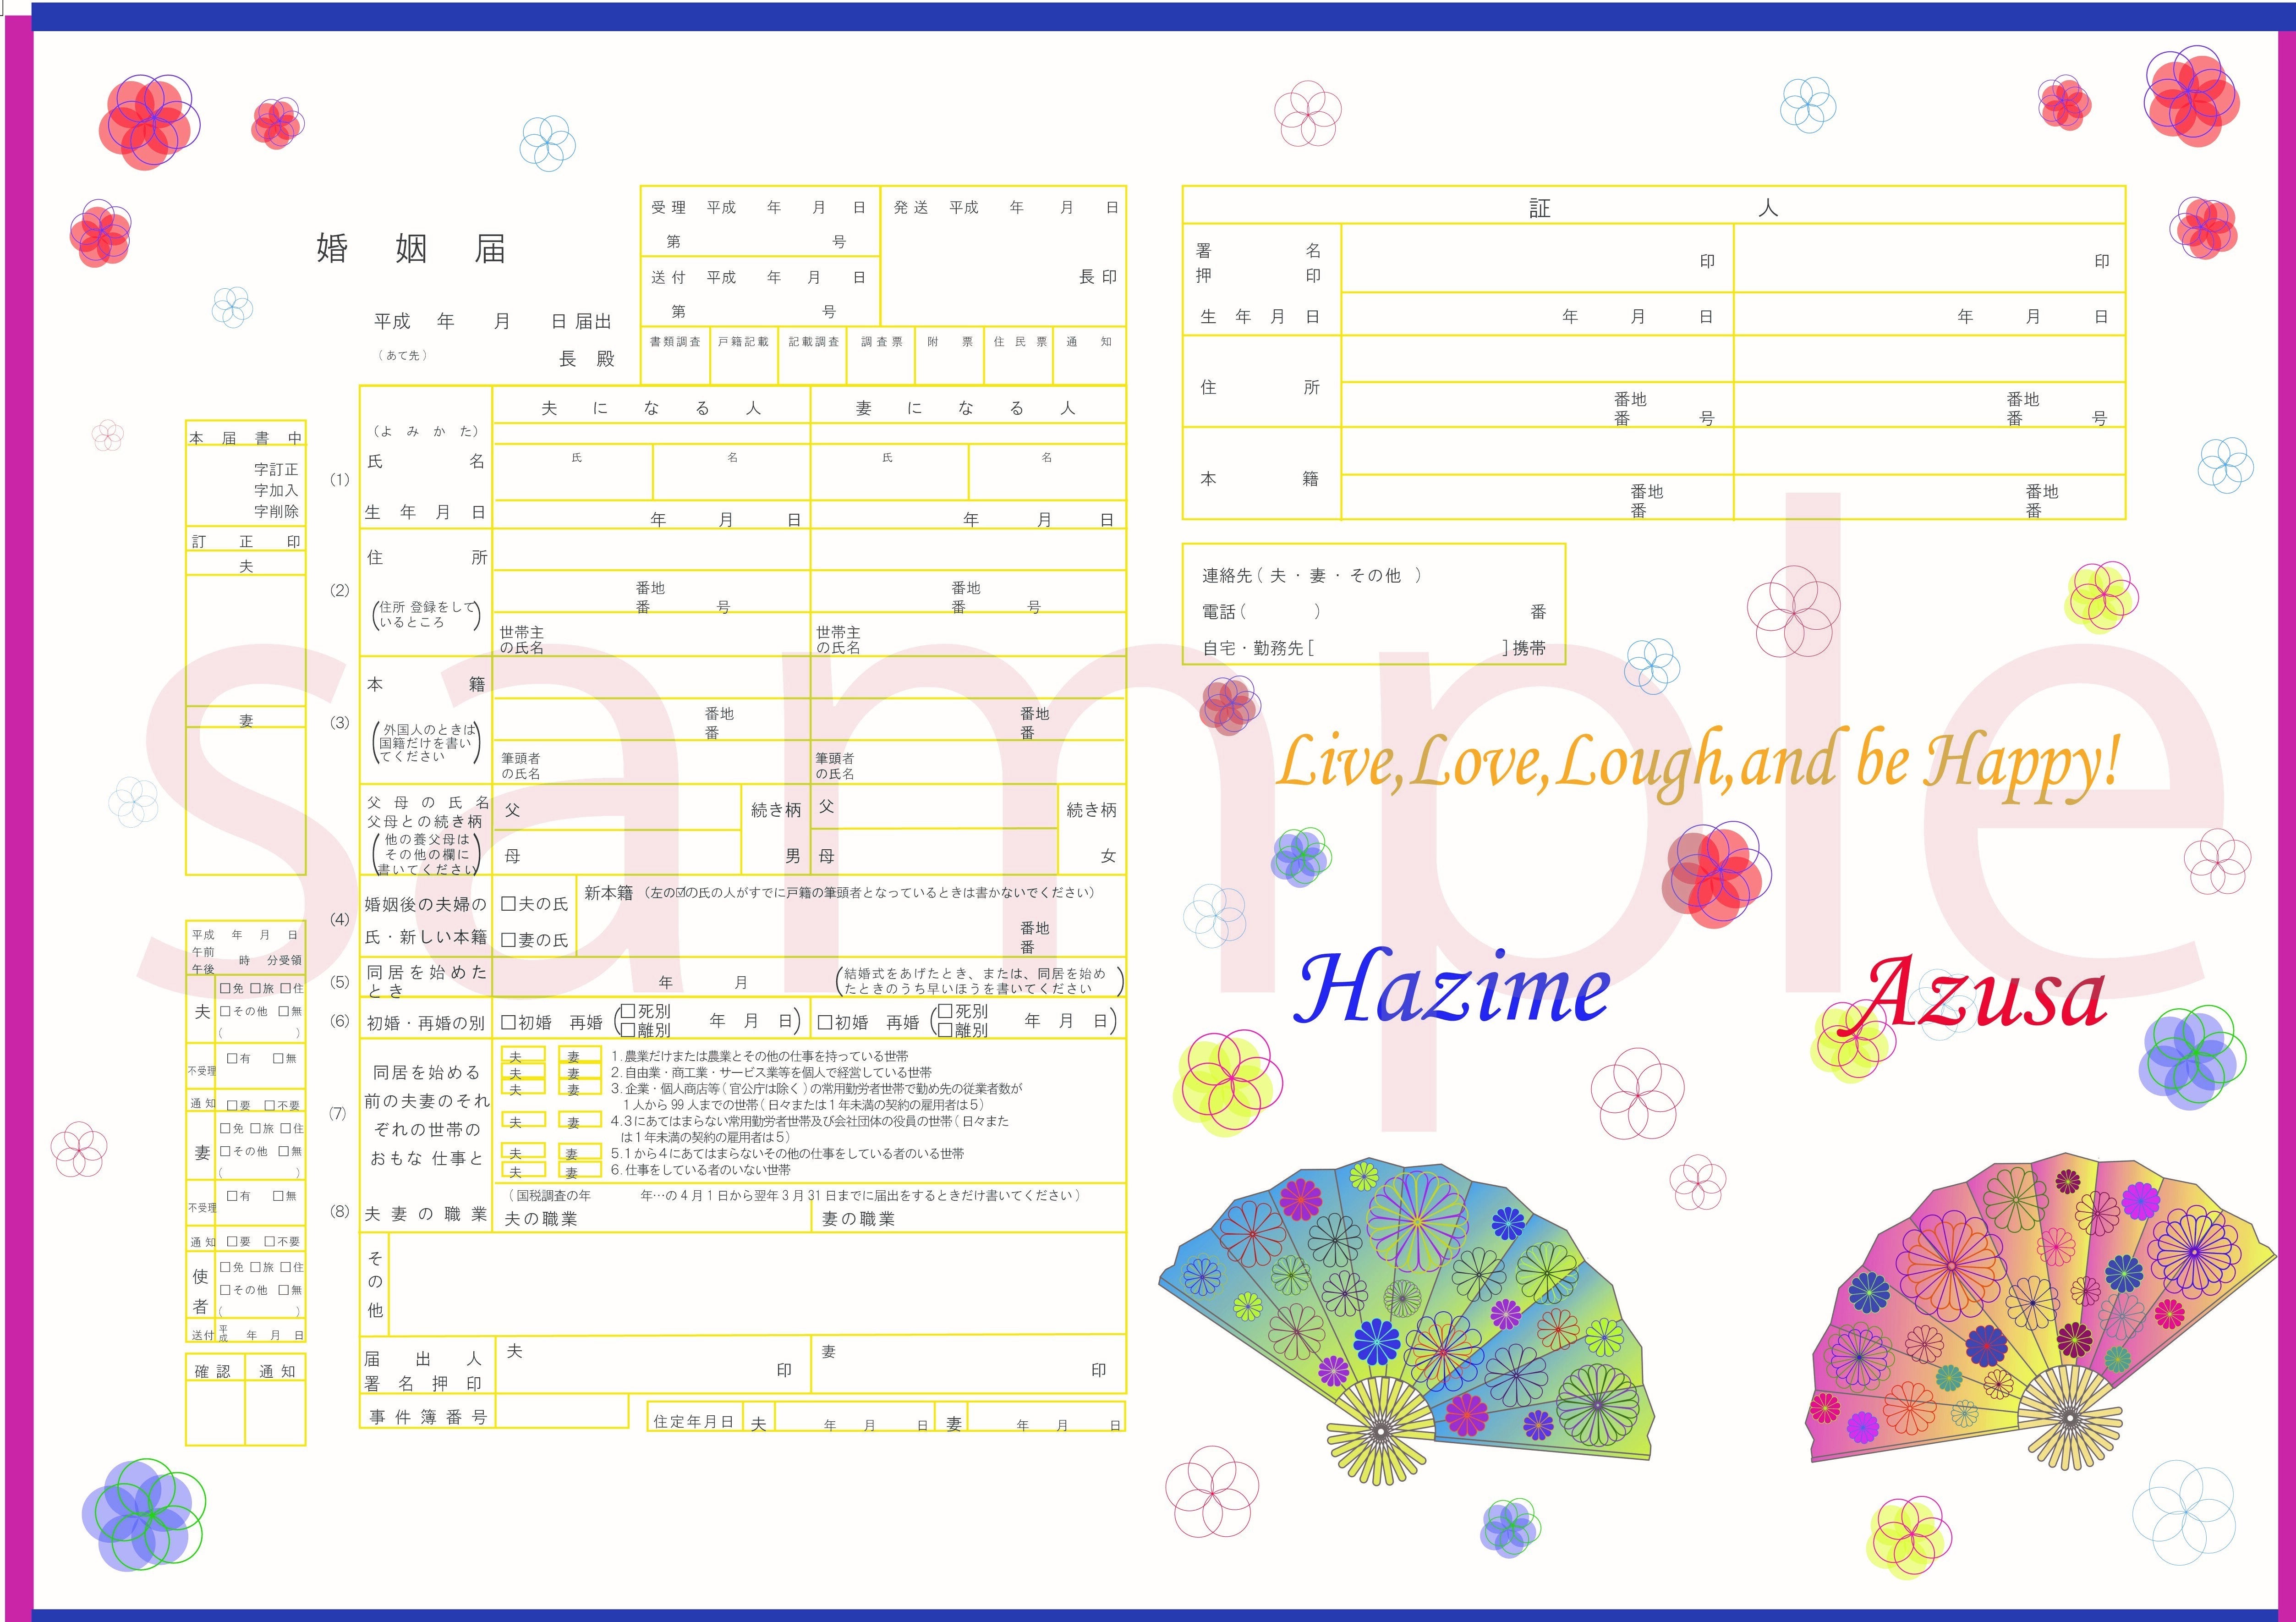The height and width of the screenshot is (1622, 2296).
Task: Click the 証人 header of the witness table
Action: point(1653,207)
